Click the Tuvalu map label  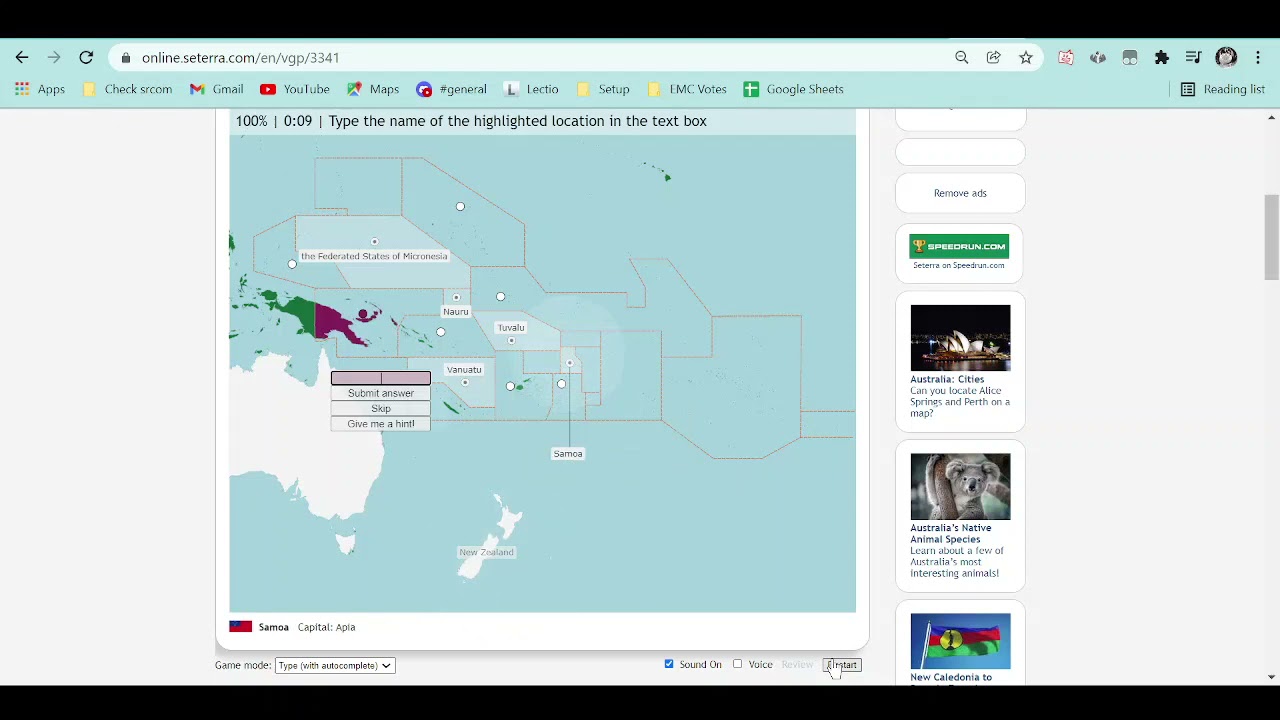(511, 327)
